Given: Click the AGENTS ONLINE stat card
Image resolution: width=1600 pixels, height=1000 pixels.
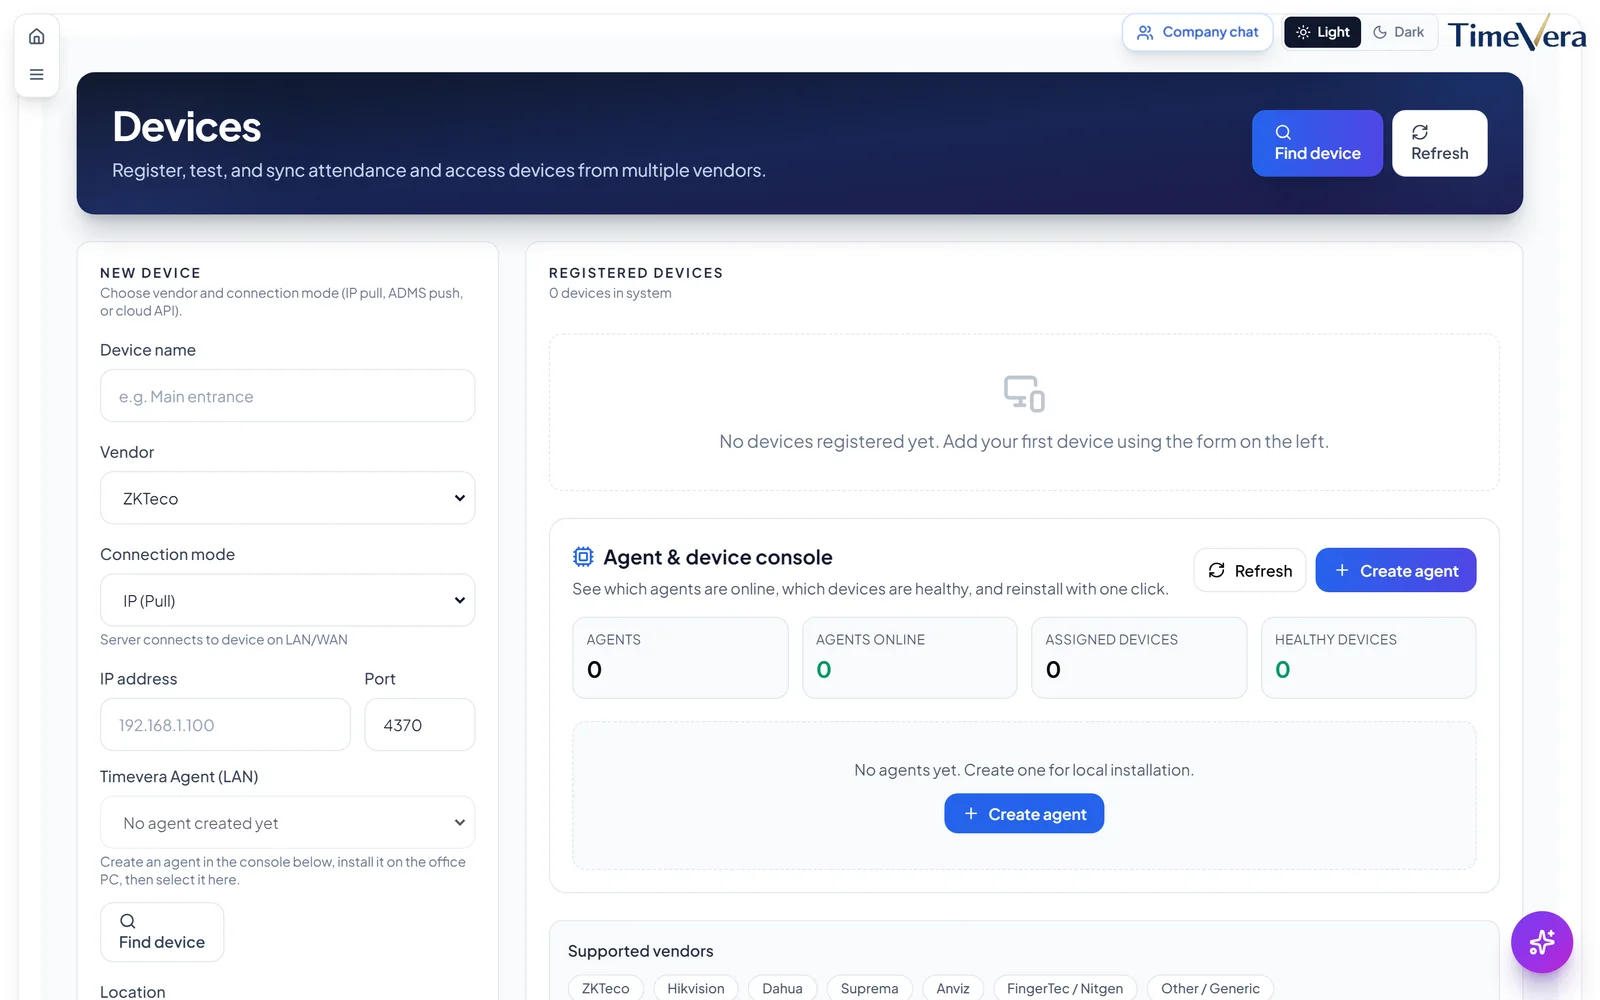Looking at the screenshot, I should pyautogui.click(x=910, y=657).
